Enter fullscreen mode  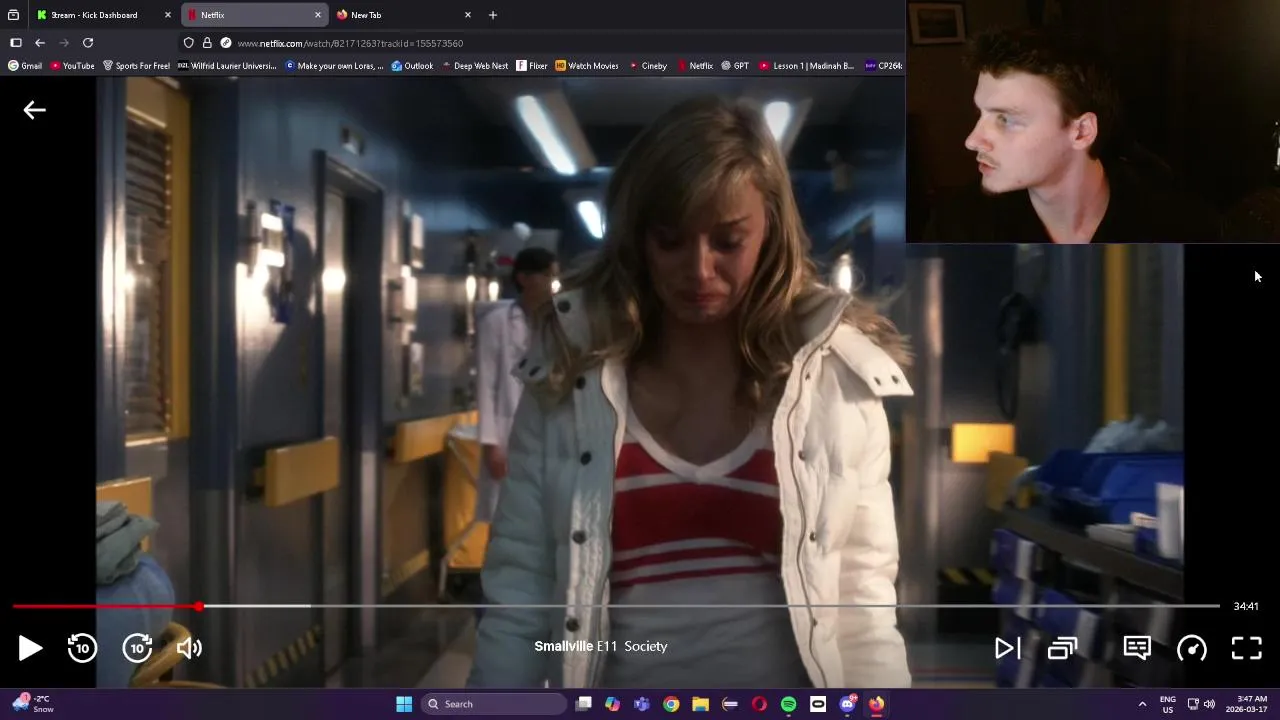(x=1246, y=648)
